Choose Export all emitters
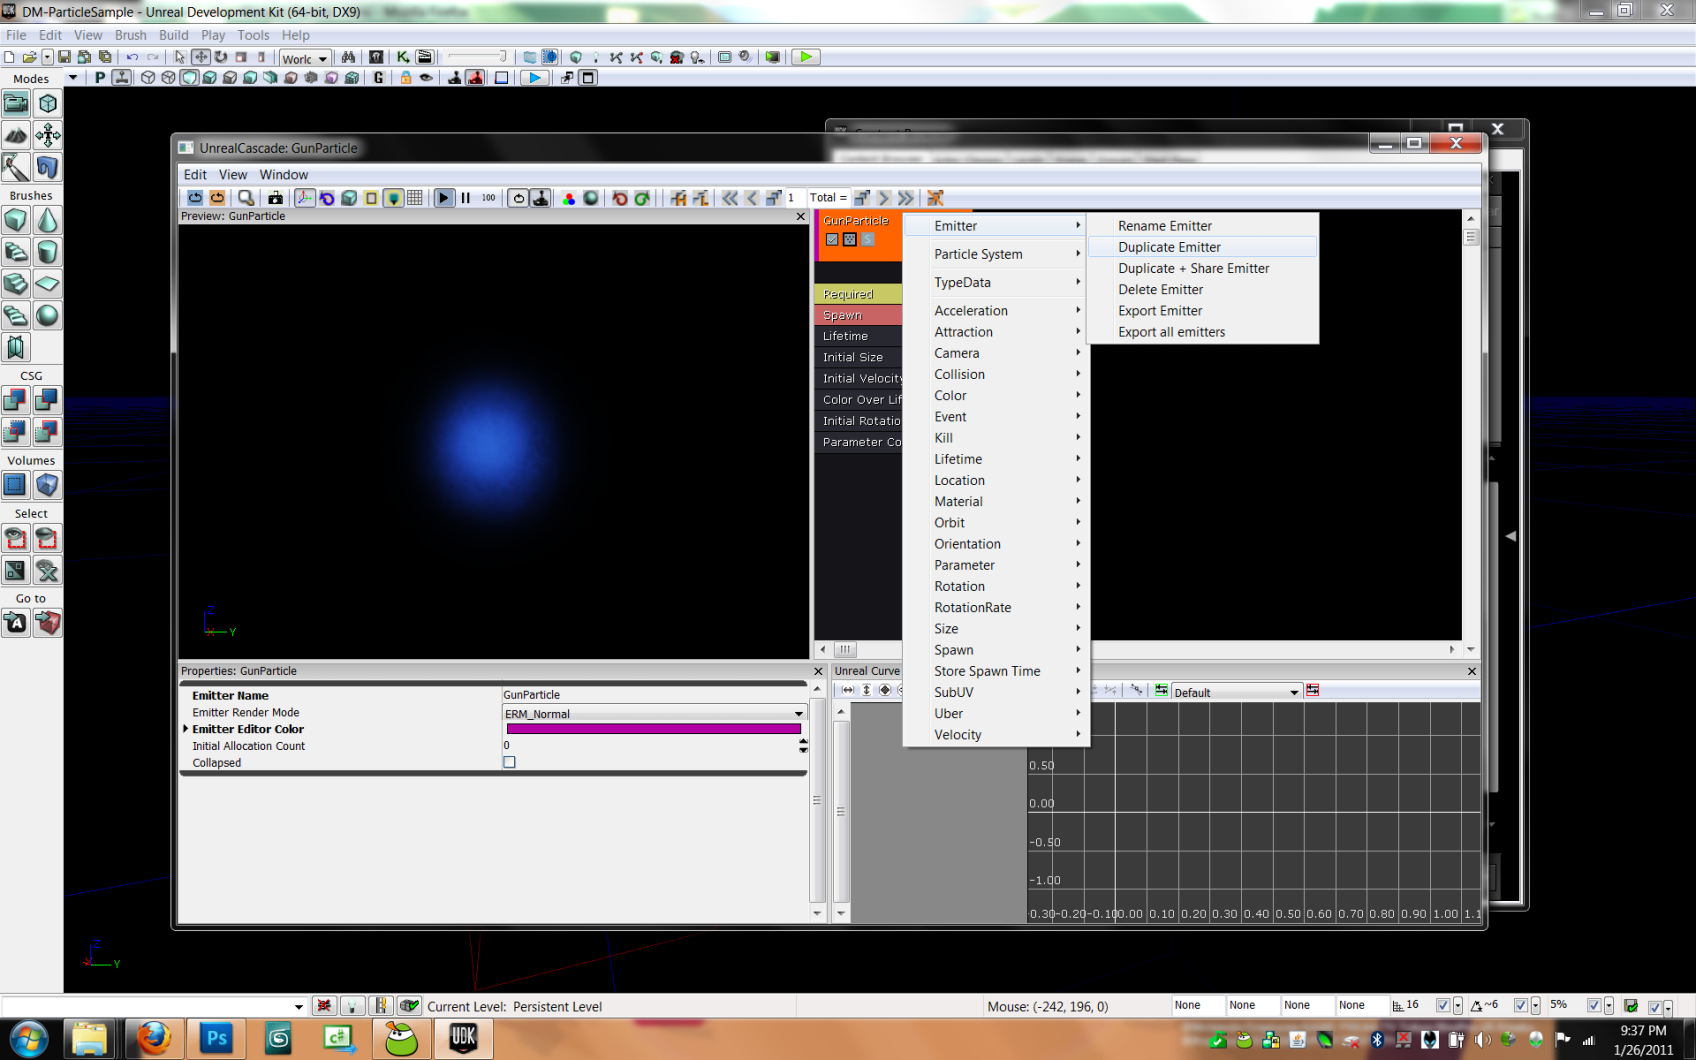The image size is (1696, 1060). click(1203, 332)
